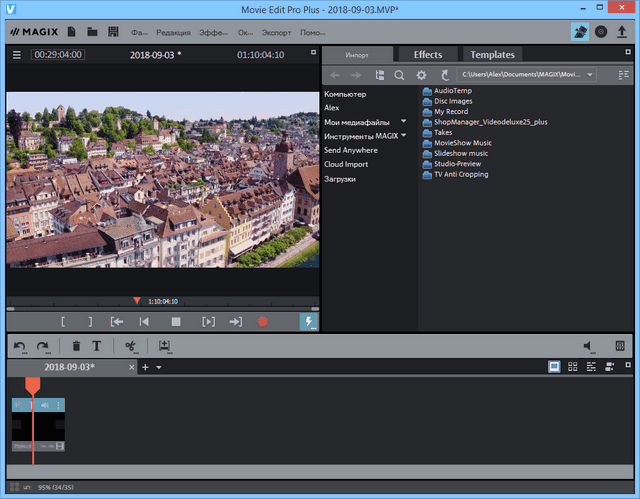Click the search magnifier in the media pool

[x=399, y=75]
